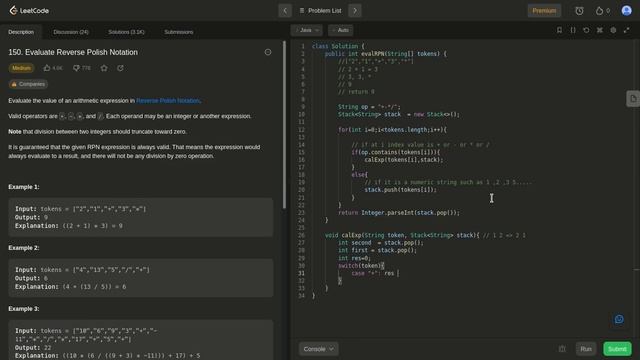Dislike the problem with thumbs down
The image size is (640, 360).
coord(82,68)
